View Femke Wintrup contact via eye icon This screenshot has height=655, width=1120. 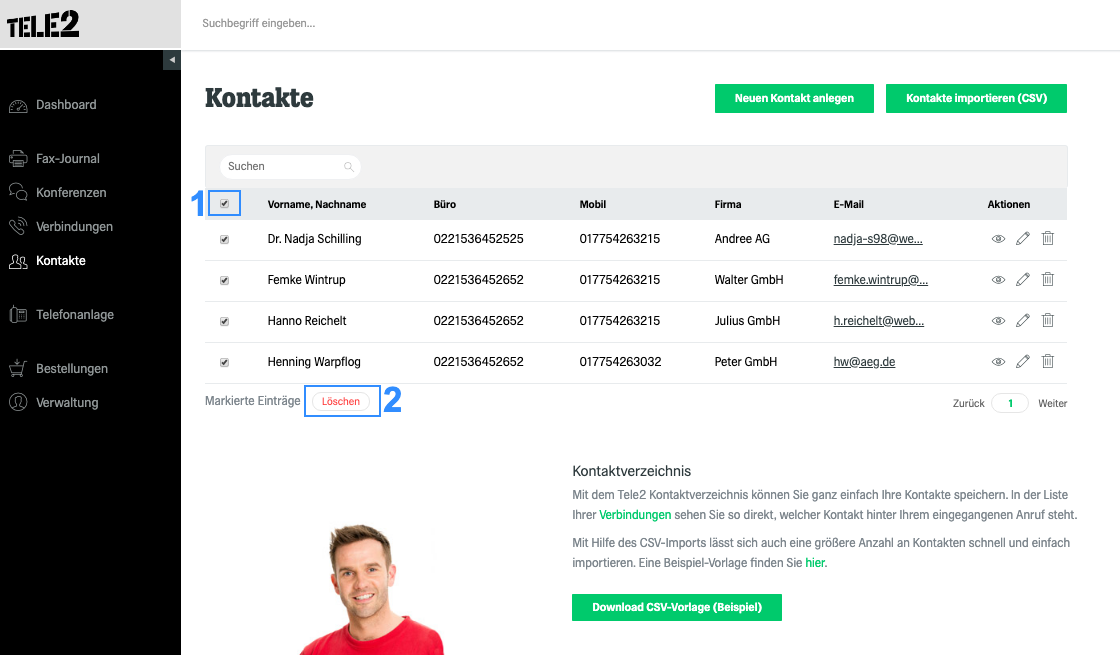[x=998, y=280]
